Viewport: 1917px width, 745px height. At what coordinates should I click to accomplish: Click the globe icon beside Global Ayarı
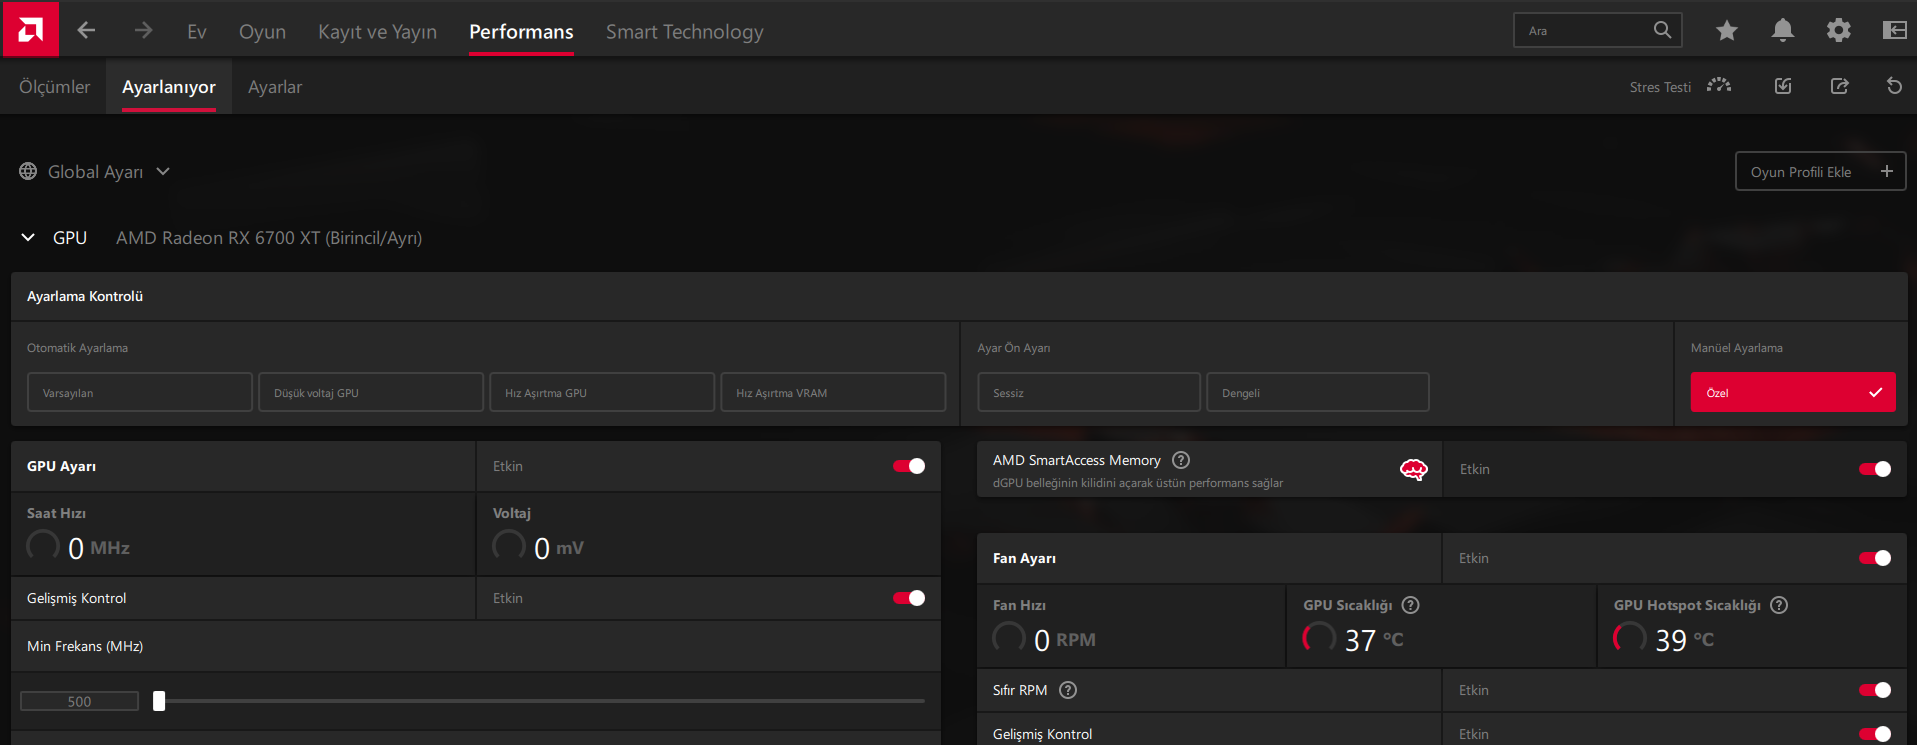(28, 172)
